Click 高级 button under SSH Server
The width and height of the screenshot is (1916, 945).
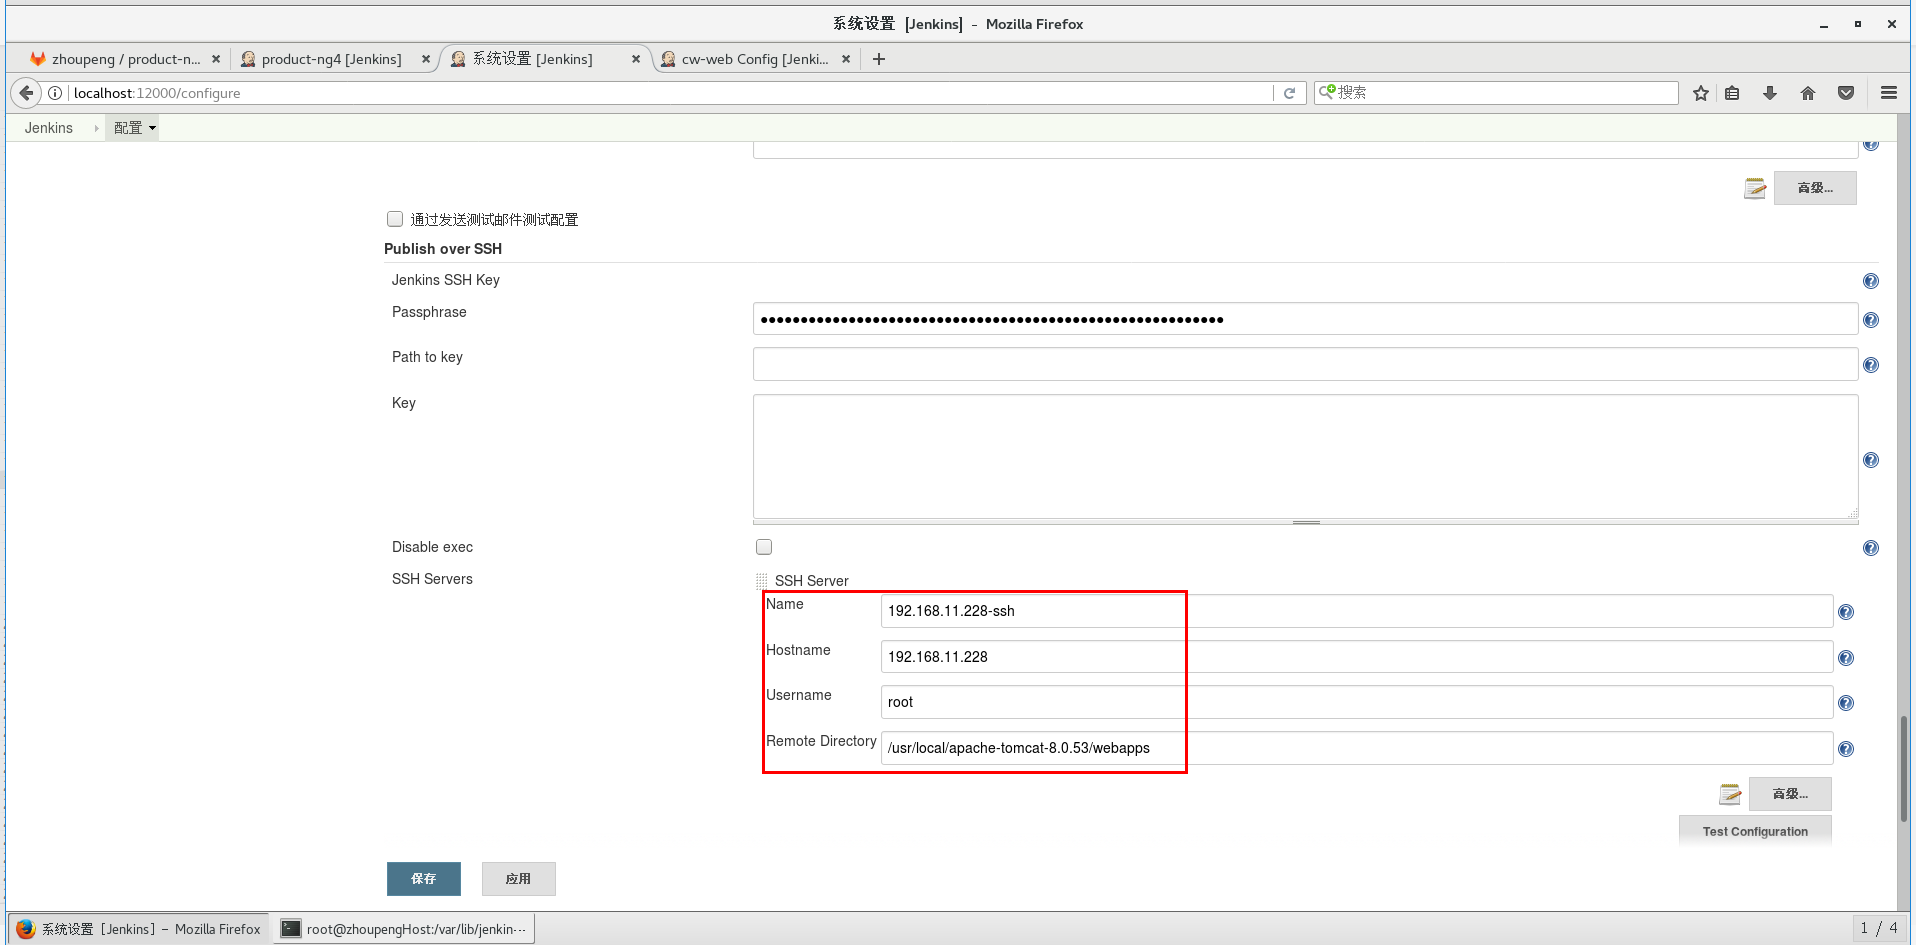pos(1790,794)
